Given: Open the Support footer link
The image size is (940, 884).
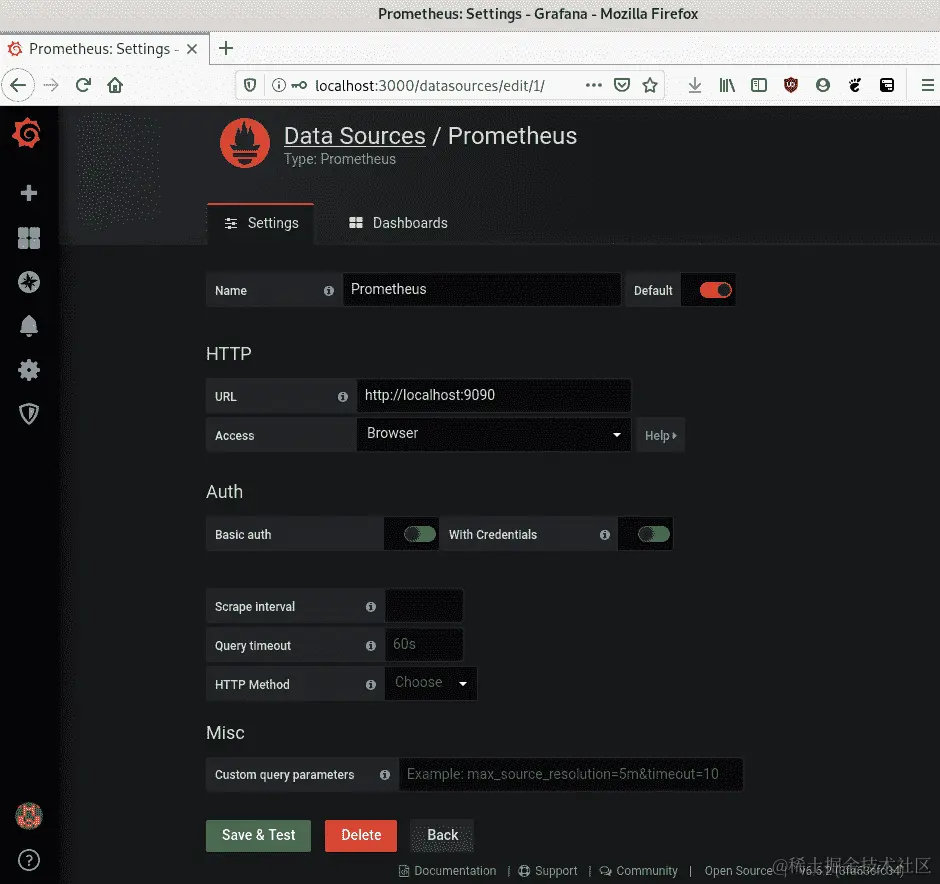Looking at the screenshot, I should (x=549, y=871).
